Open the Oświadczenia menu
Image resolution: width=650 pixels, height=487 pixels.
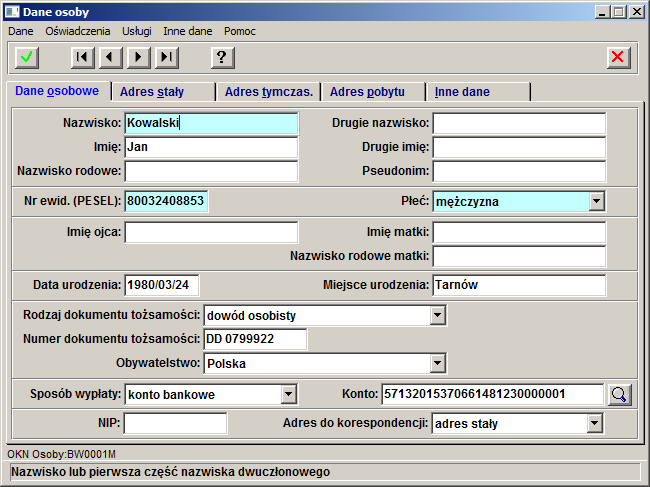point(78,31)
